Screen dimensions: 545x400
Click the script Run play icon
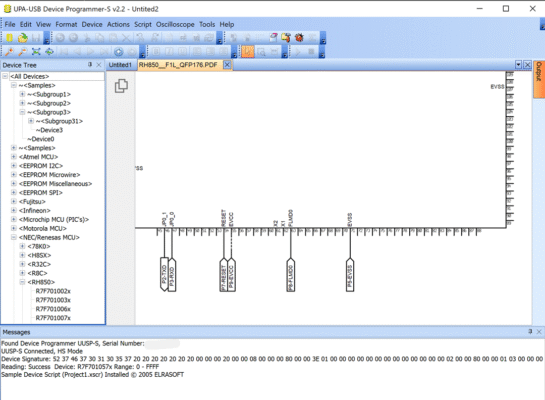coord(298,52)
